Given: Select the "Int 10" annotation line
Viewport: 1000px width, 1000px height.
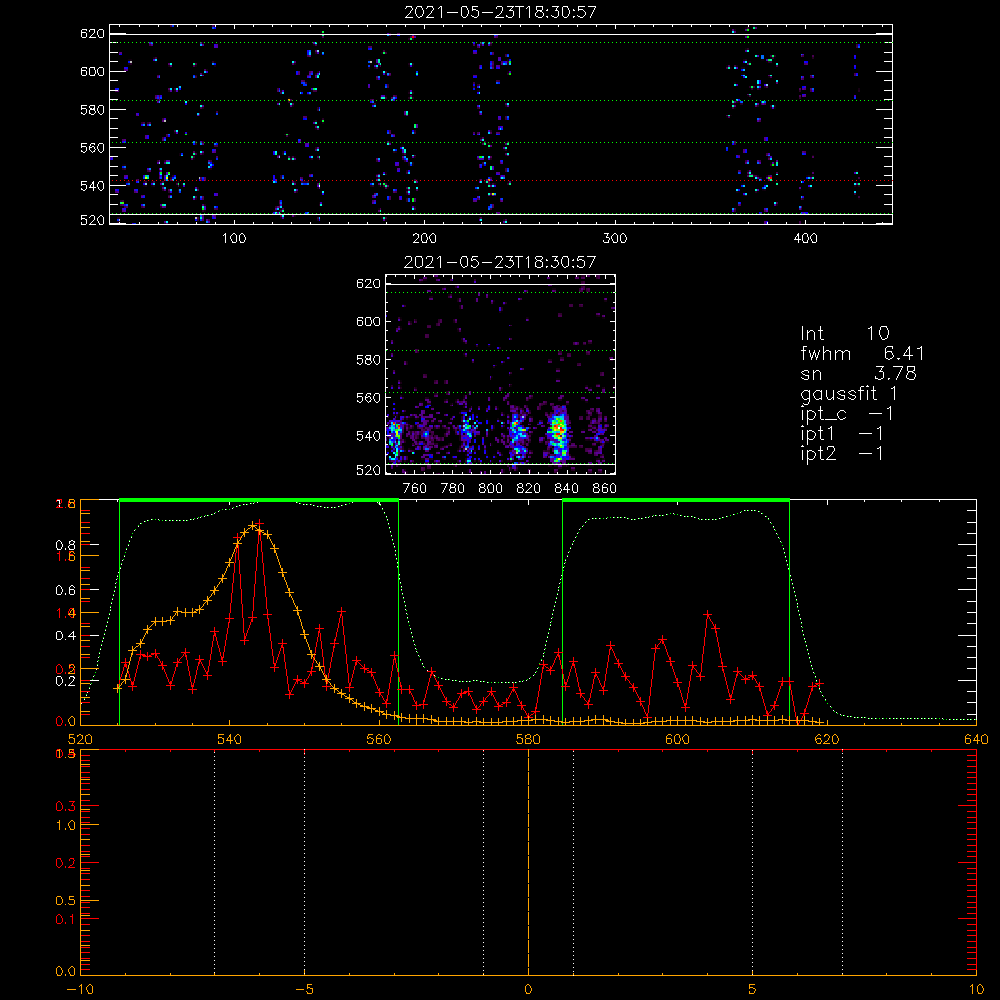Looking at the screenshot, I should [844, 333].
